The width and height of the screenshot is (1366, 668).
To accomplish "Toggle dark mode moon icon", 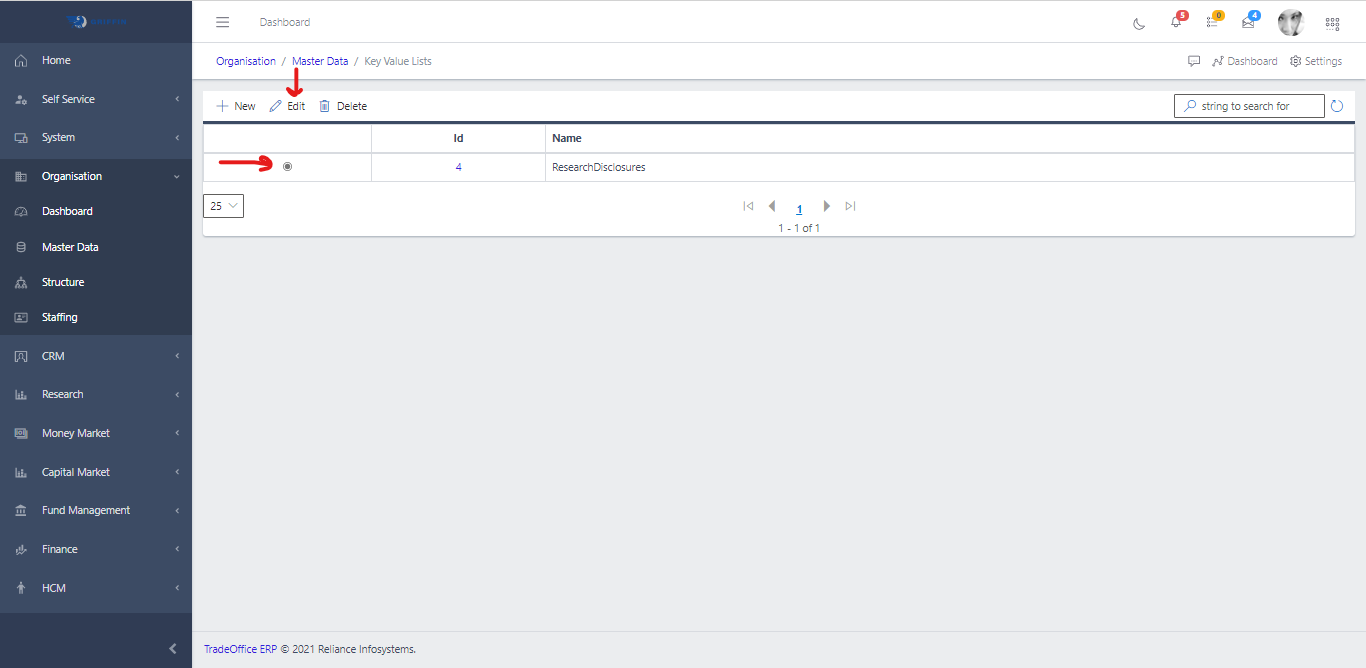I will click(x=1139, y=23).
